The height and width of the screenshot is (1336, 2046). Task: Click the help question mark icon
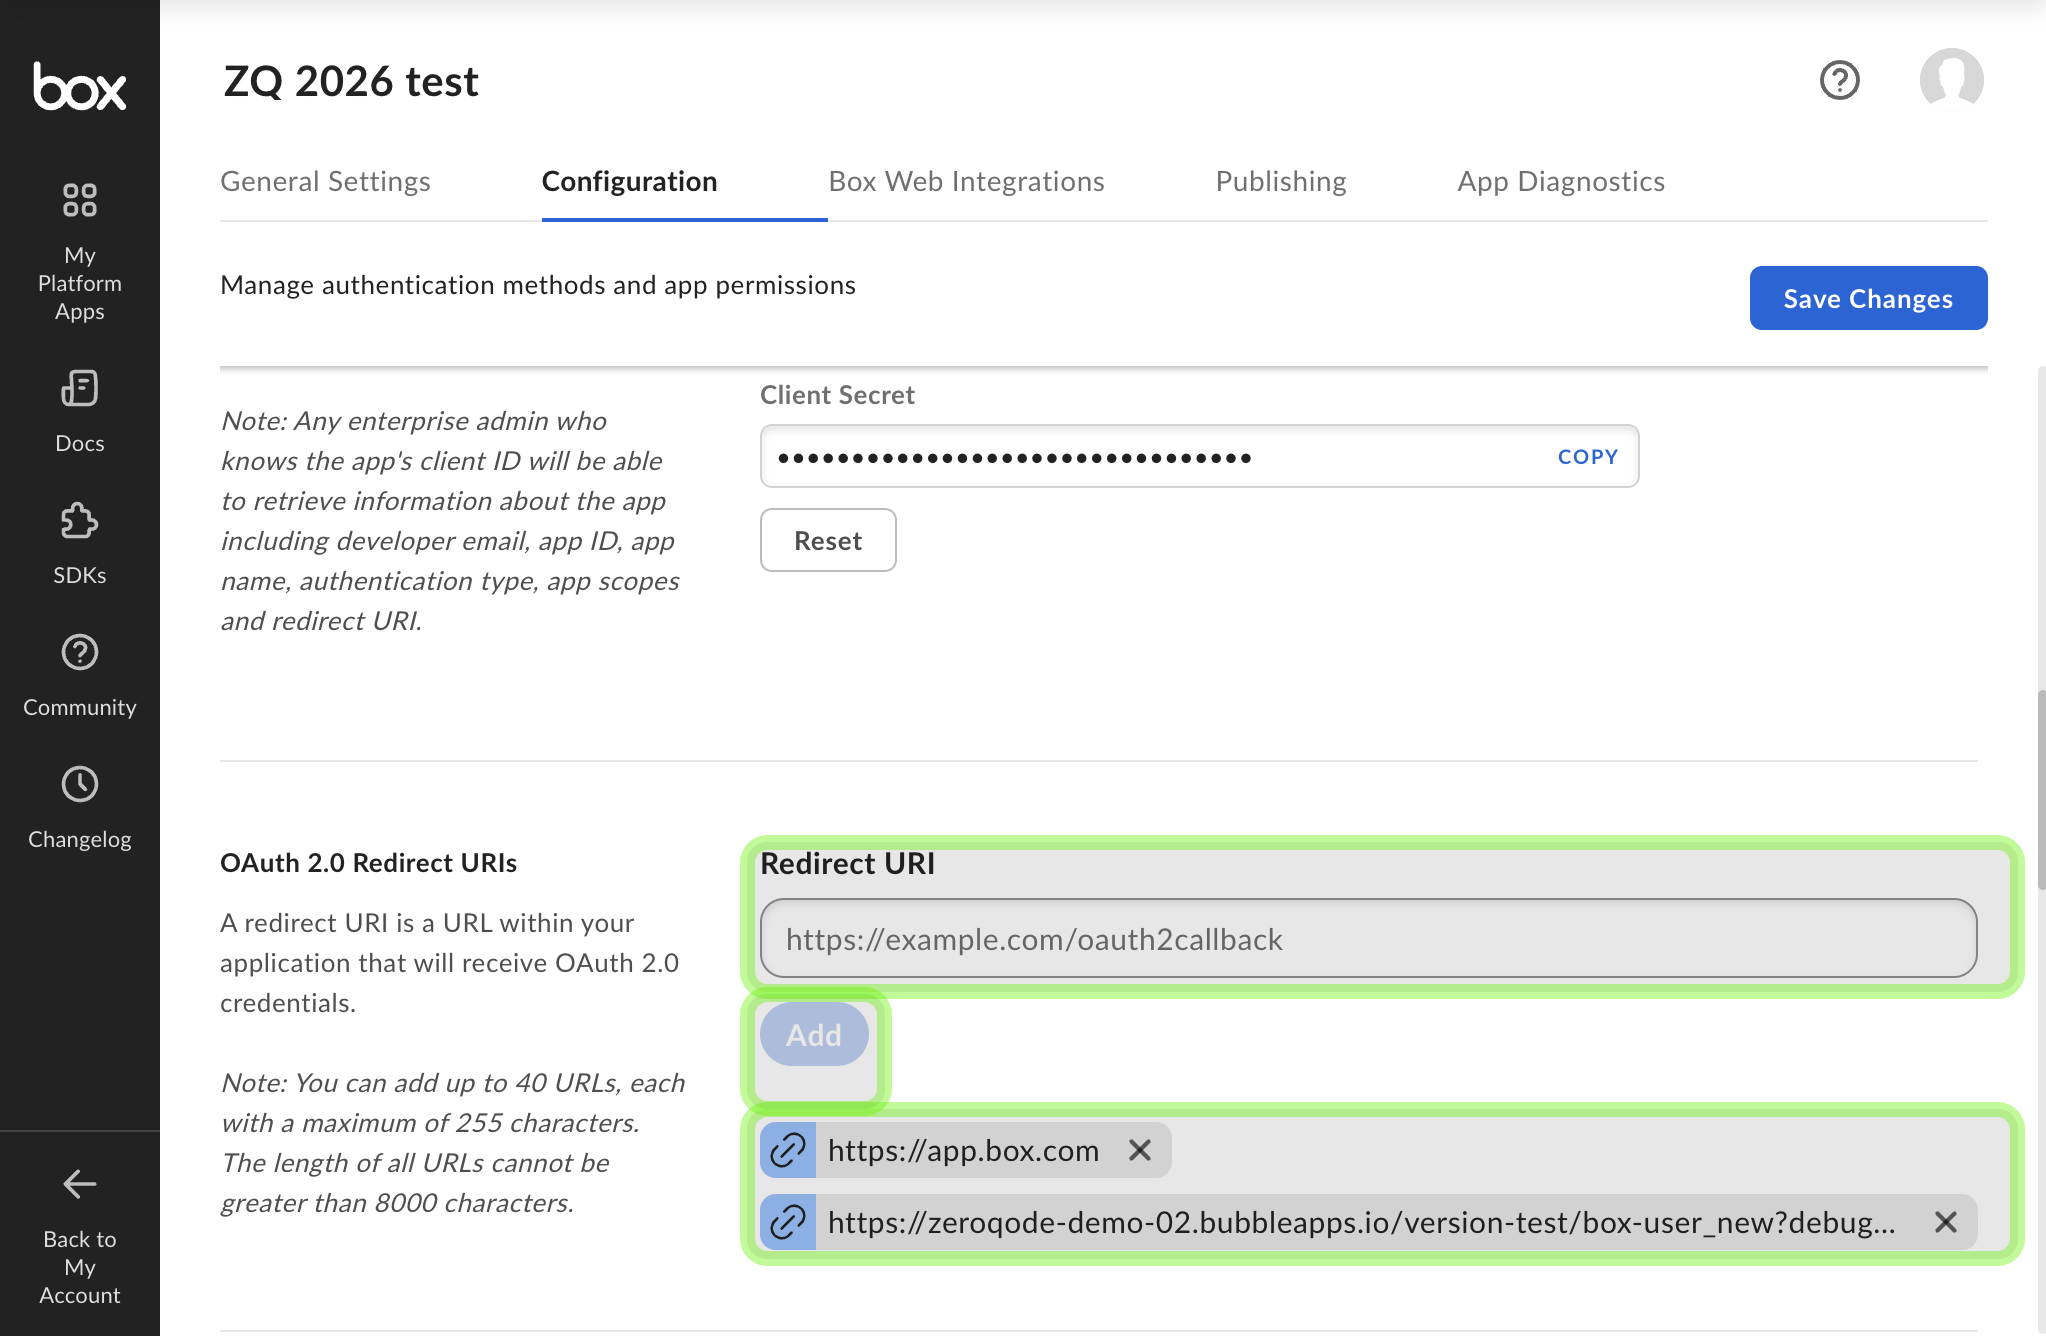point(1839,80)
